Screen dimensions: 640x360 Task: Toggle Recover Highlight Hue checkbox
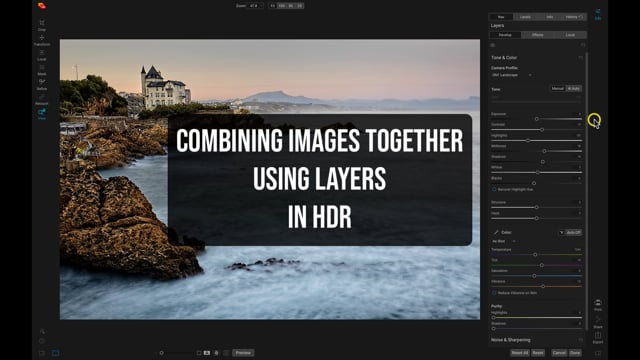494,189
